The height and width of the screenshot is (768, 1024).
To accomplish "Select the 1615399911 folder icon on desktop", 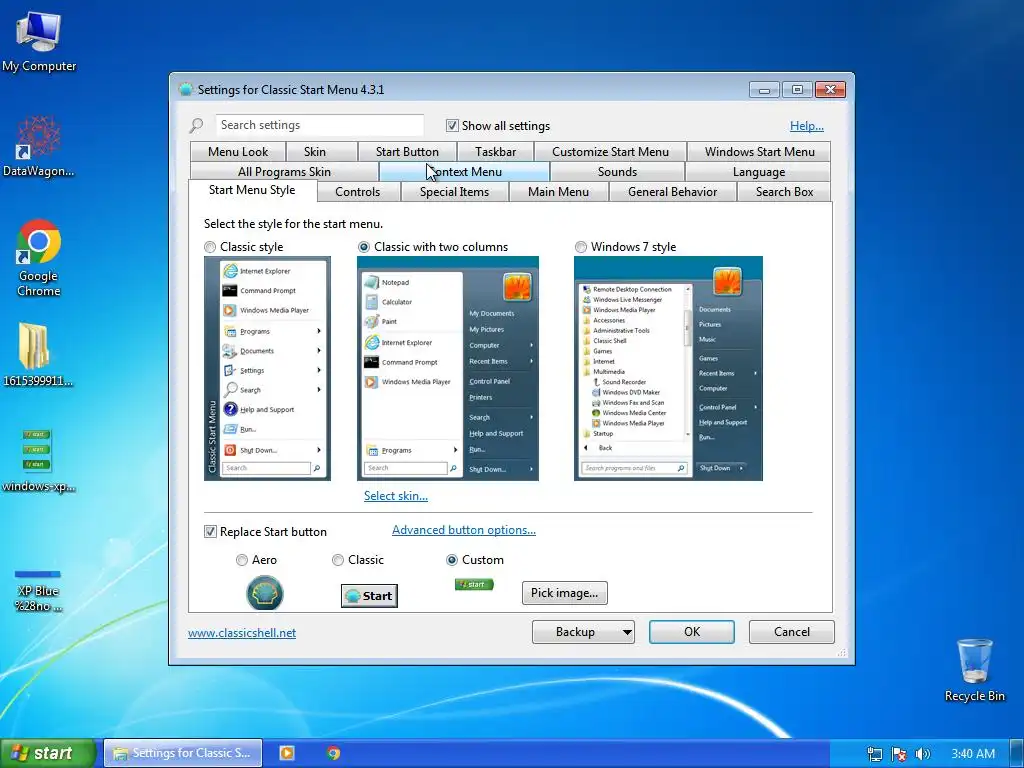I will 37,355.
